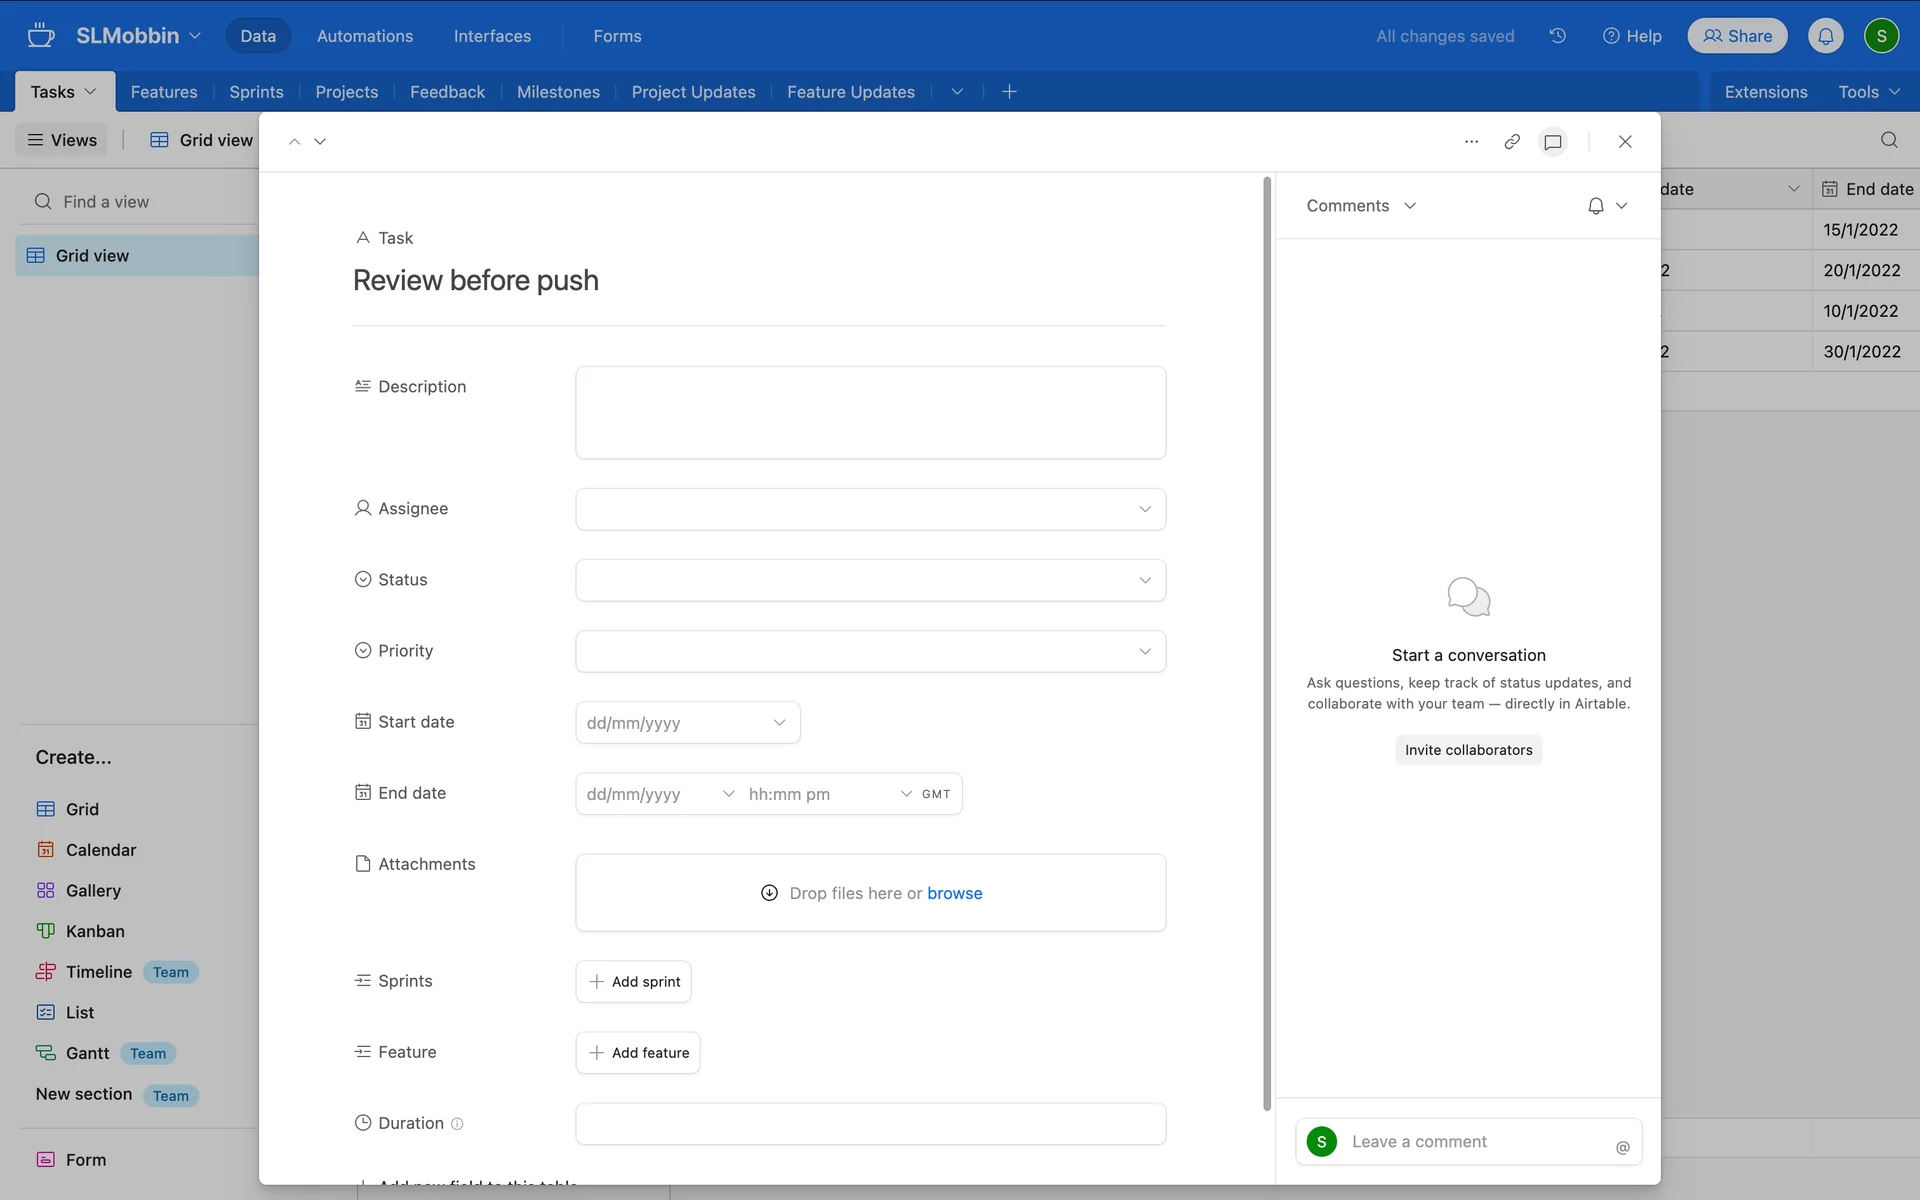Go to previous record arrow
Image resolution: width=1920 pixels, height=1200 pixels.
(x=294, y=142)
